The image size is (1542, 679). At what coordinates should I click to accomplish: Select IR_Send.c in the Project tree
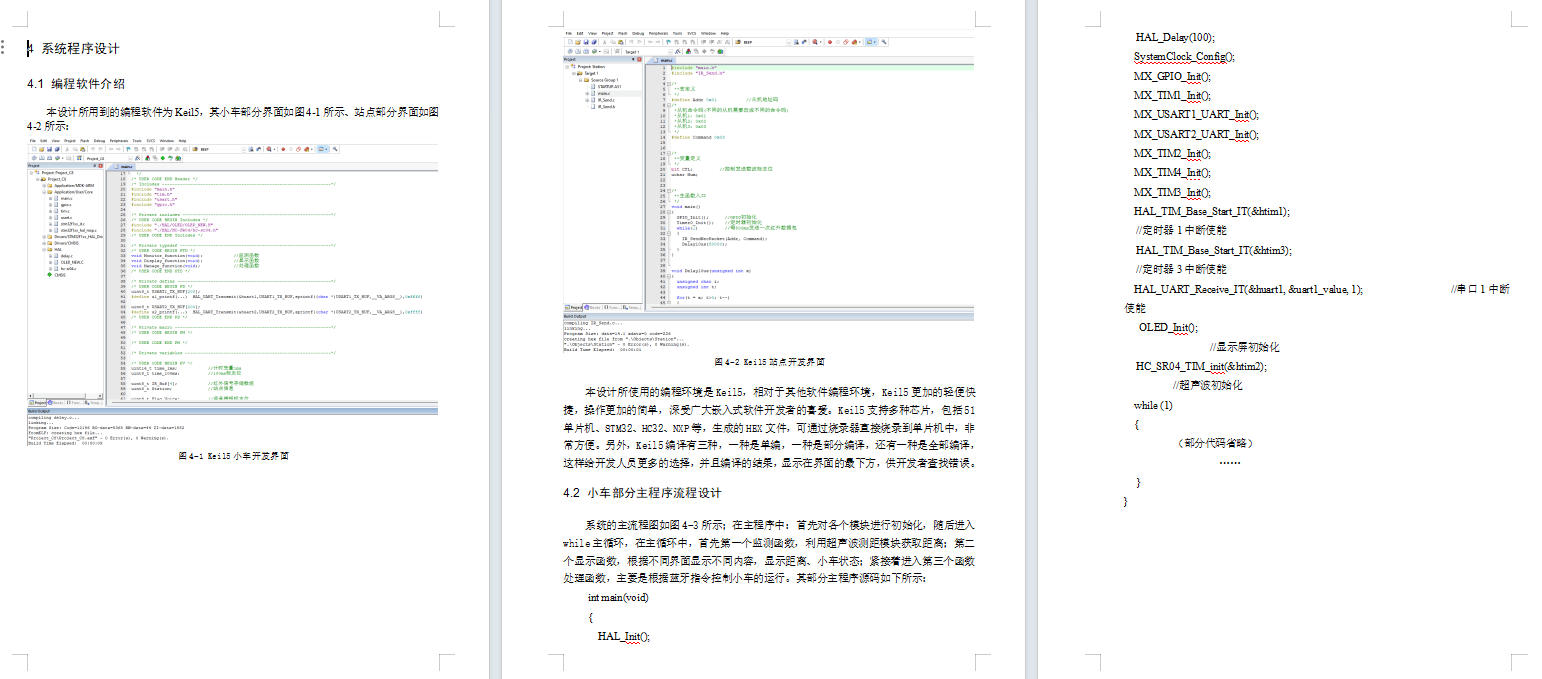[x=606, y=100]
